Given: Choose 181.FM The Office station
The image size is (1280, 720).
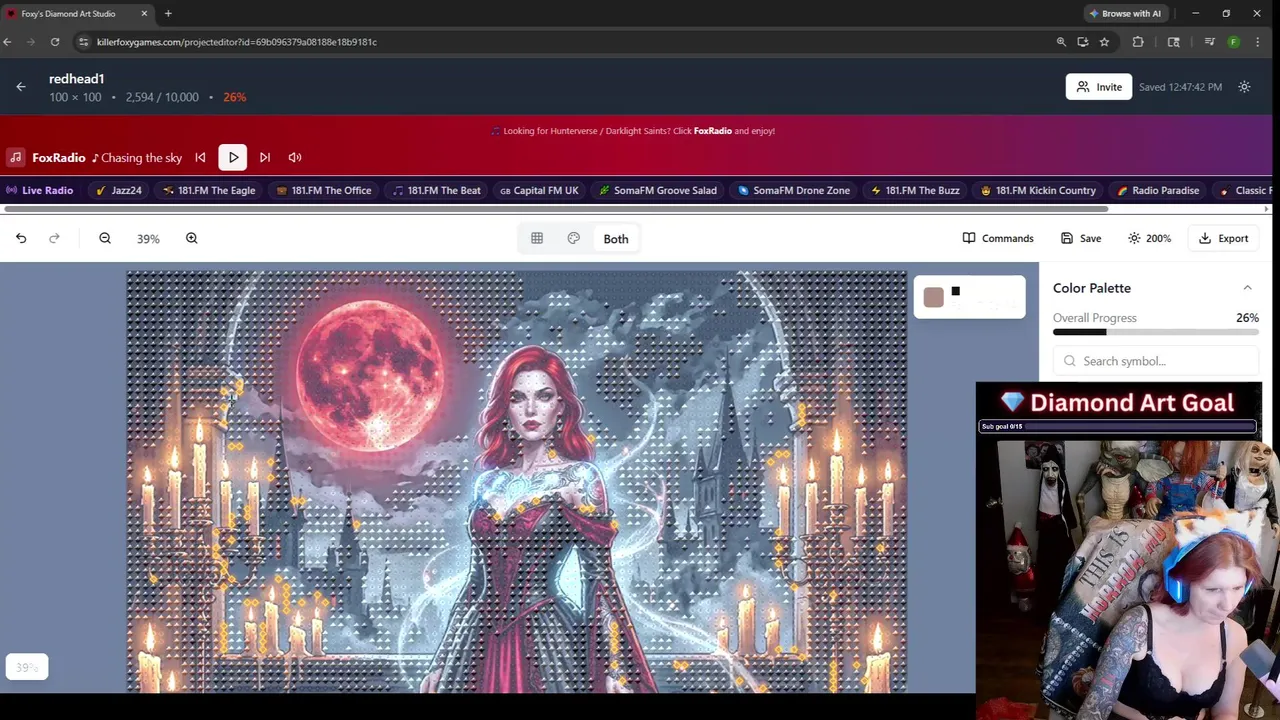Looking at the screenshot, I should [323, 190].
